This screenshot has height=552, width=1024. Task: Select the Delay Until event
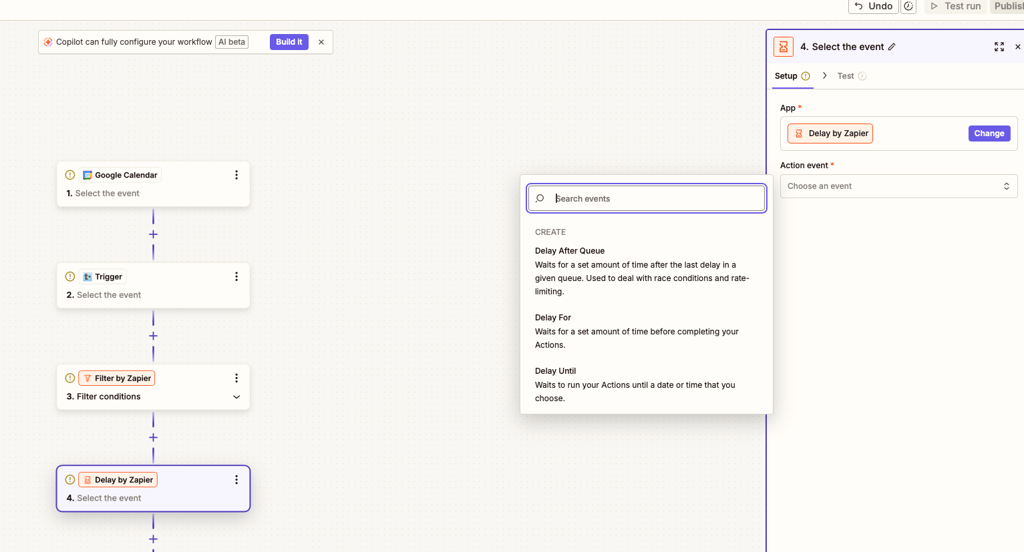[646, 384]
